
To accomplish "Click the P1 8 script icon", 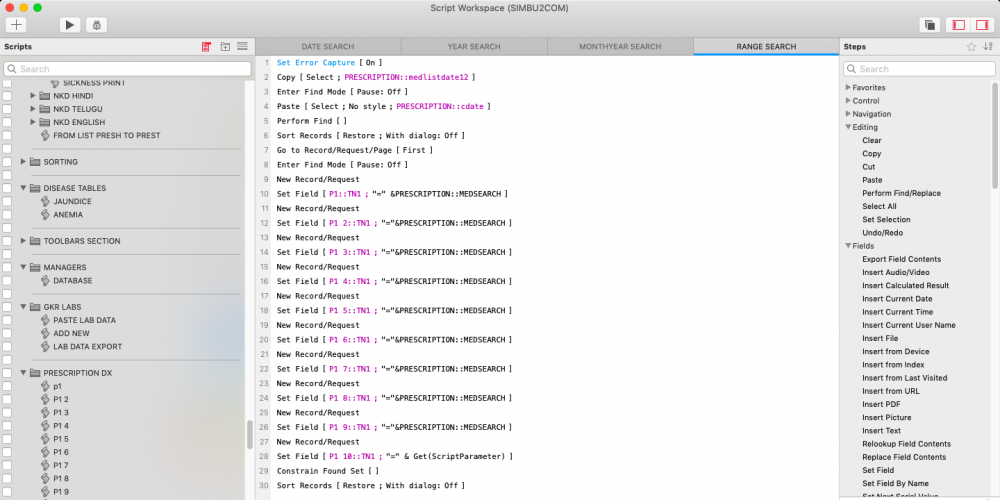I will click(x=45, y=478).
